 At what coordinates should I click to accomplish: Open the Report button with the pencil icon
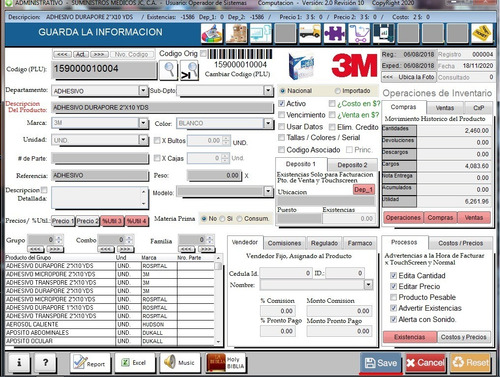click(89, 362)
